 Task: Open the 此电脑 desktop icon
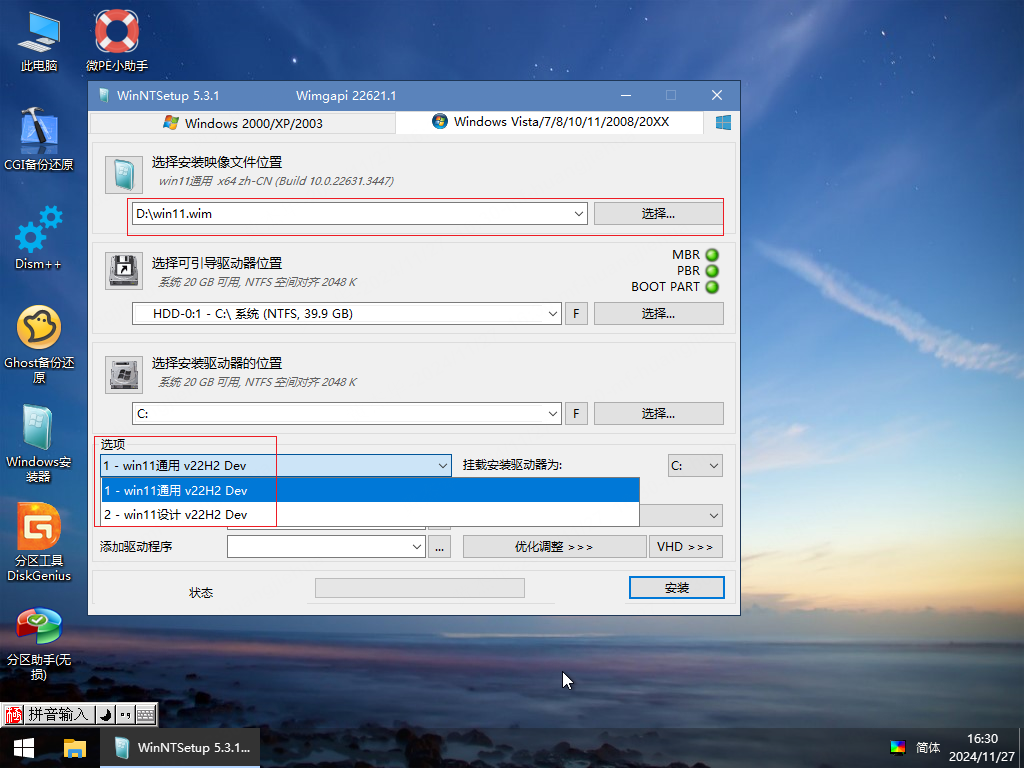coord(39,40)
